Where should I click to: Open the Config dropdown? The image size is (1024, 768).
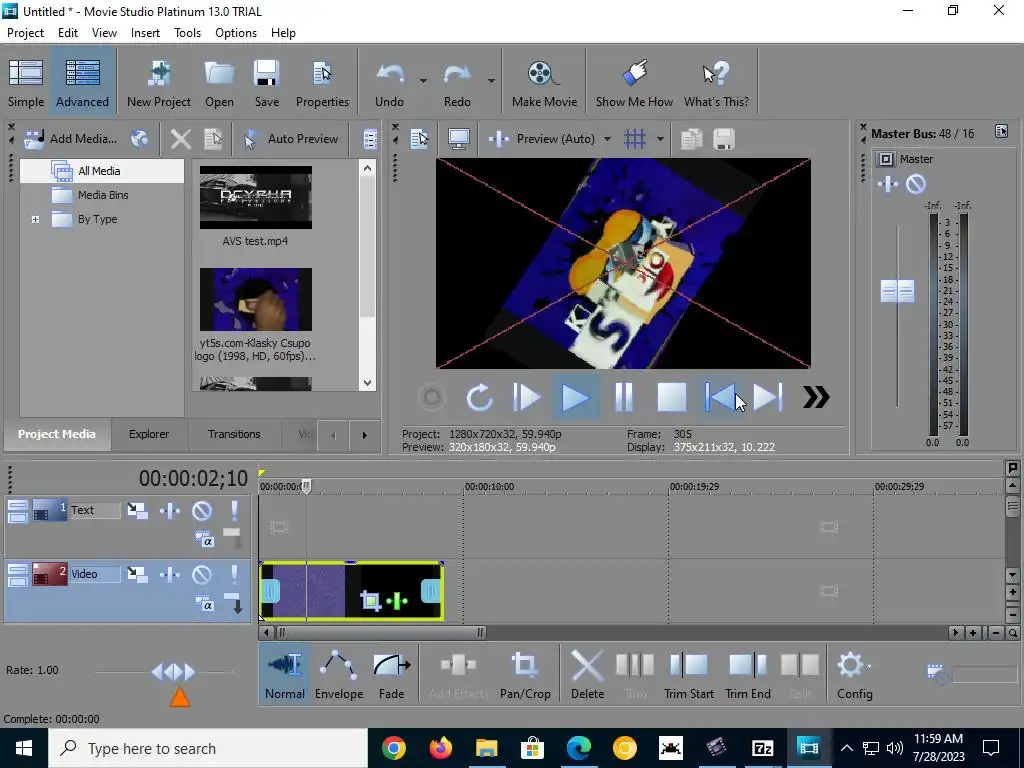click(x=855, y=675)
